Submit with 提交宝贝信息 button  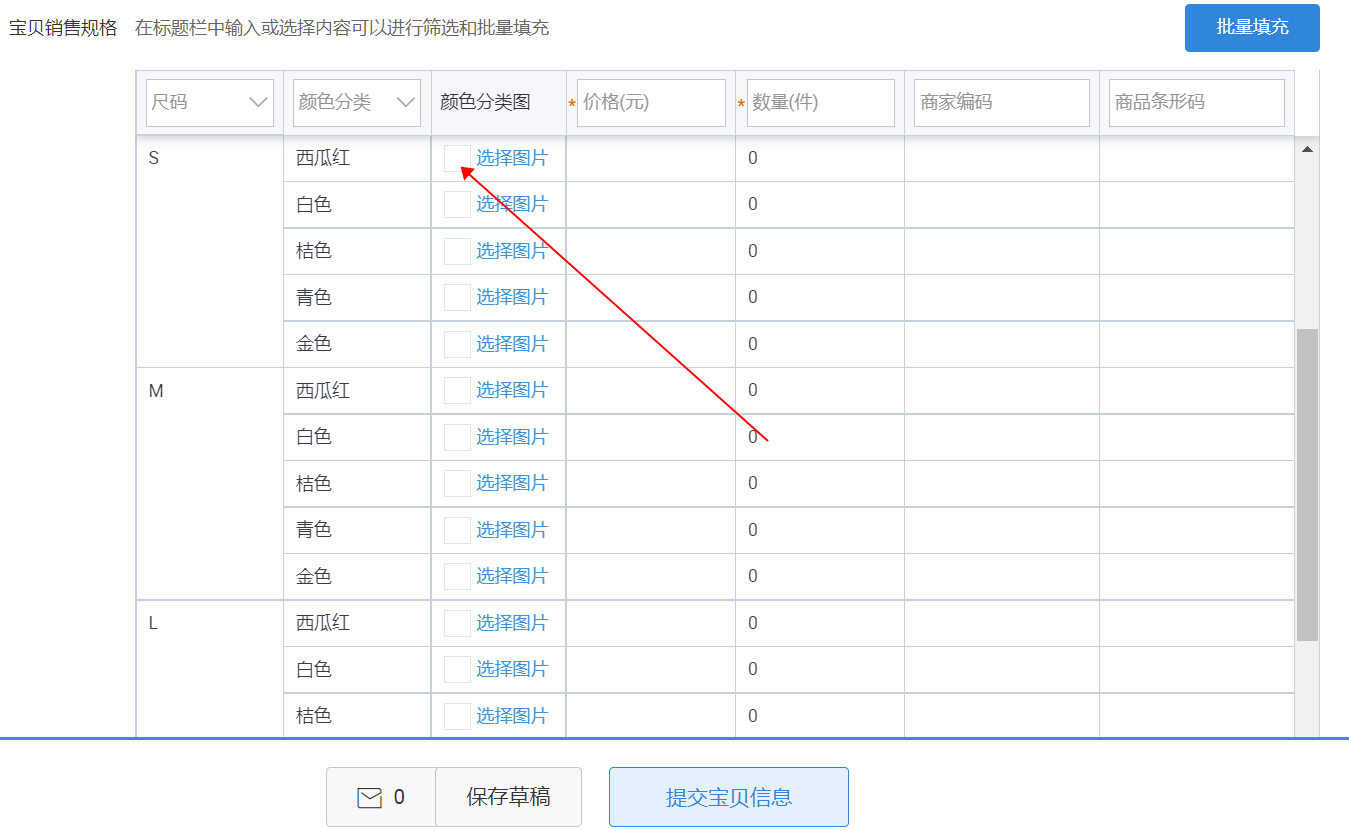tap(728, 797)
